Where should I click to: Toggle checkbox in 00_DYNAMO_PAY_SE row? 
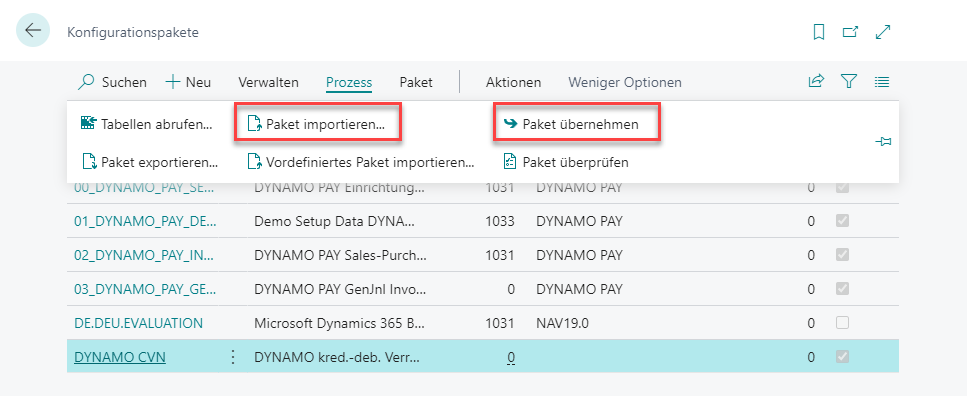coord(842,188)
